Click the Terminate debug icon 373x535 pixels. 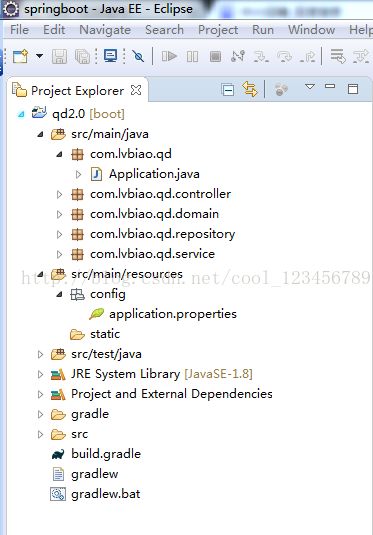[215, 56]
